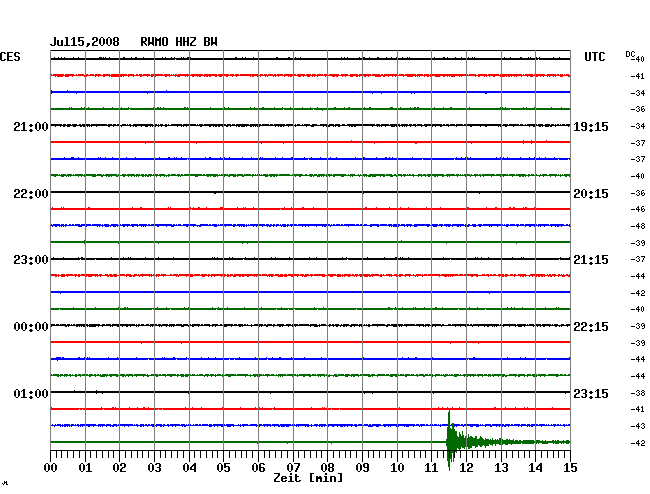
Task: Click minute 03 on the time axis
Action: (x=154, y=467)
